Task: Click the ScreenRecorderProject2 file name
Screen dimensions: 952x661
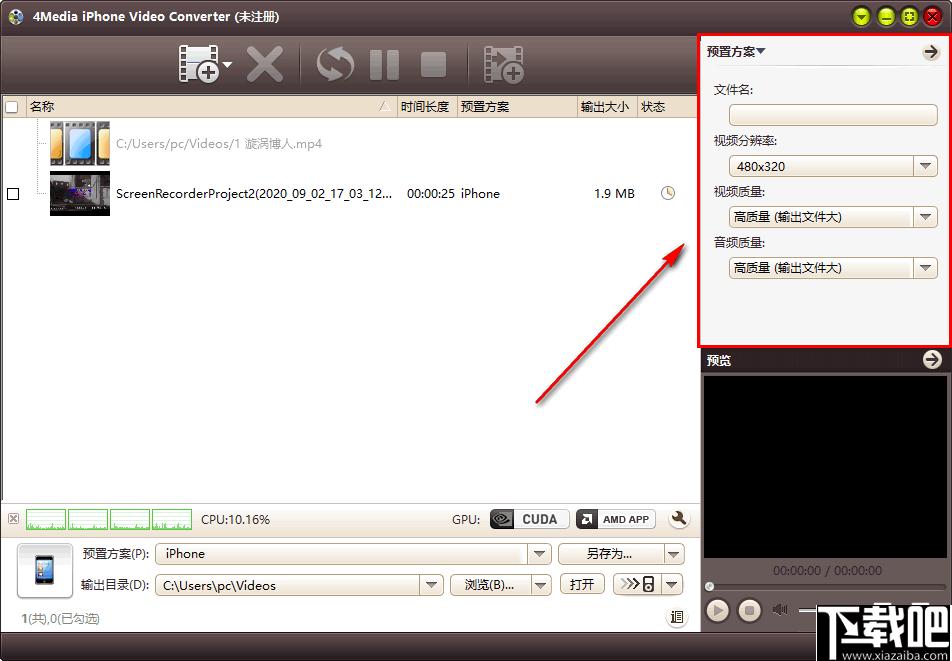Action: pyautogui.click(x=254, y=194)
